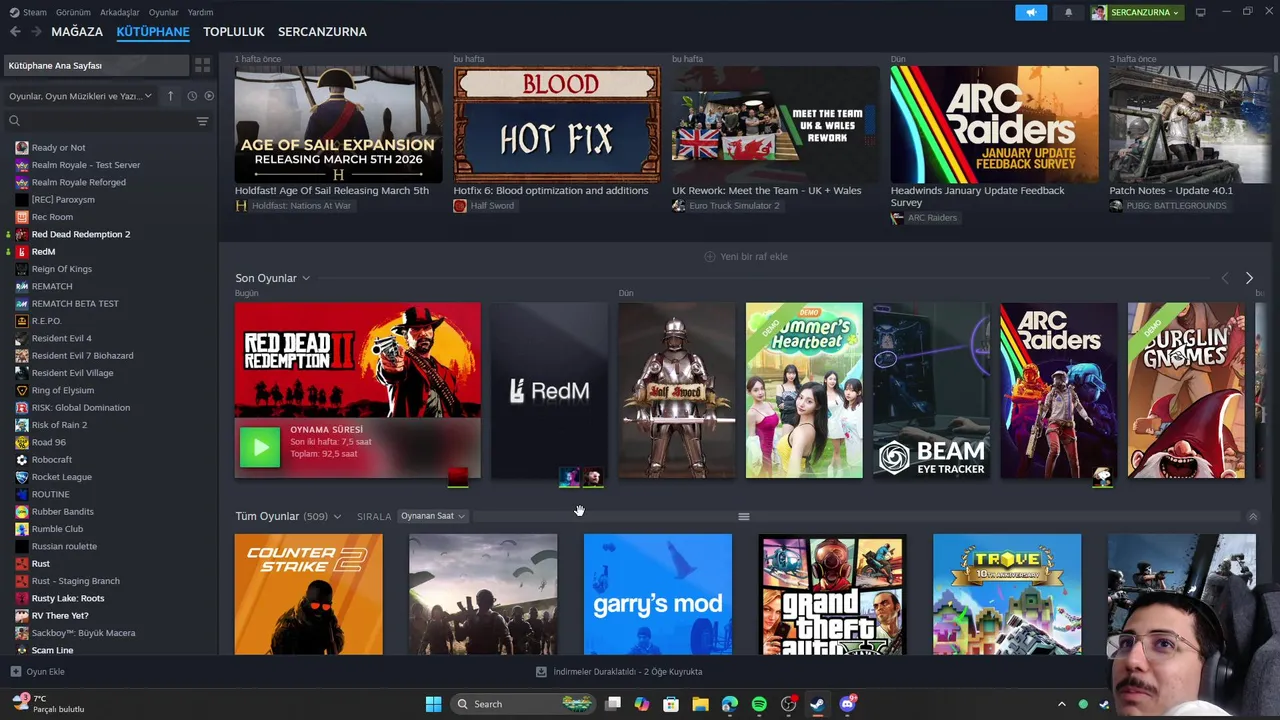The width and height of the screenshot is (1280, 720).
Task: Collapse the Tüm Oyunlar shelf chevron
Action: click(1252, 516)
